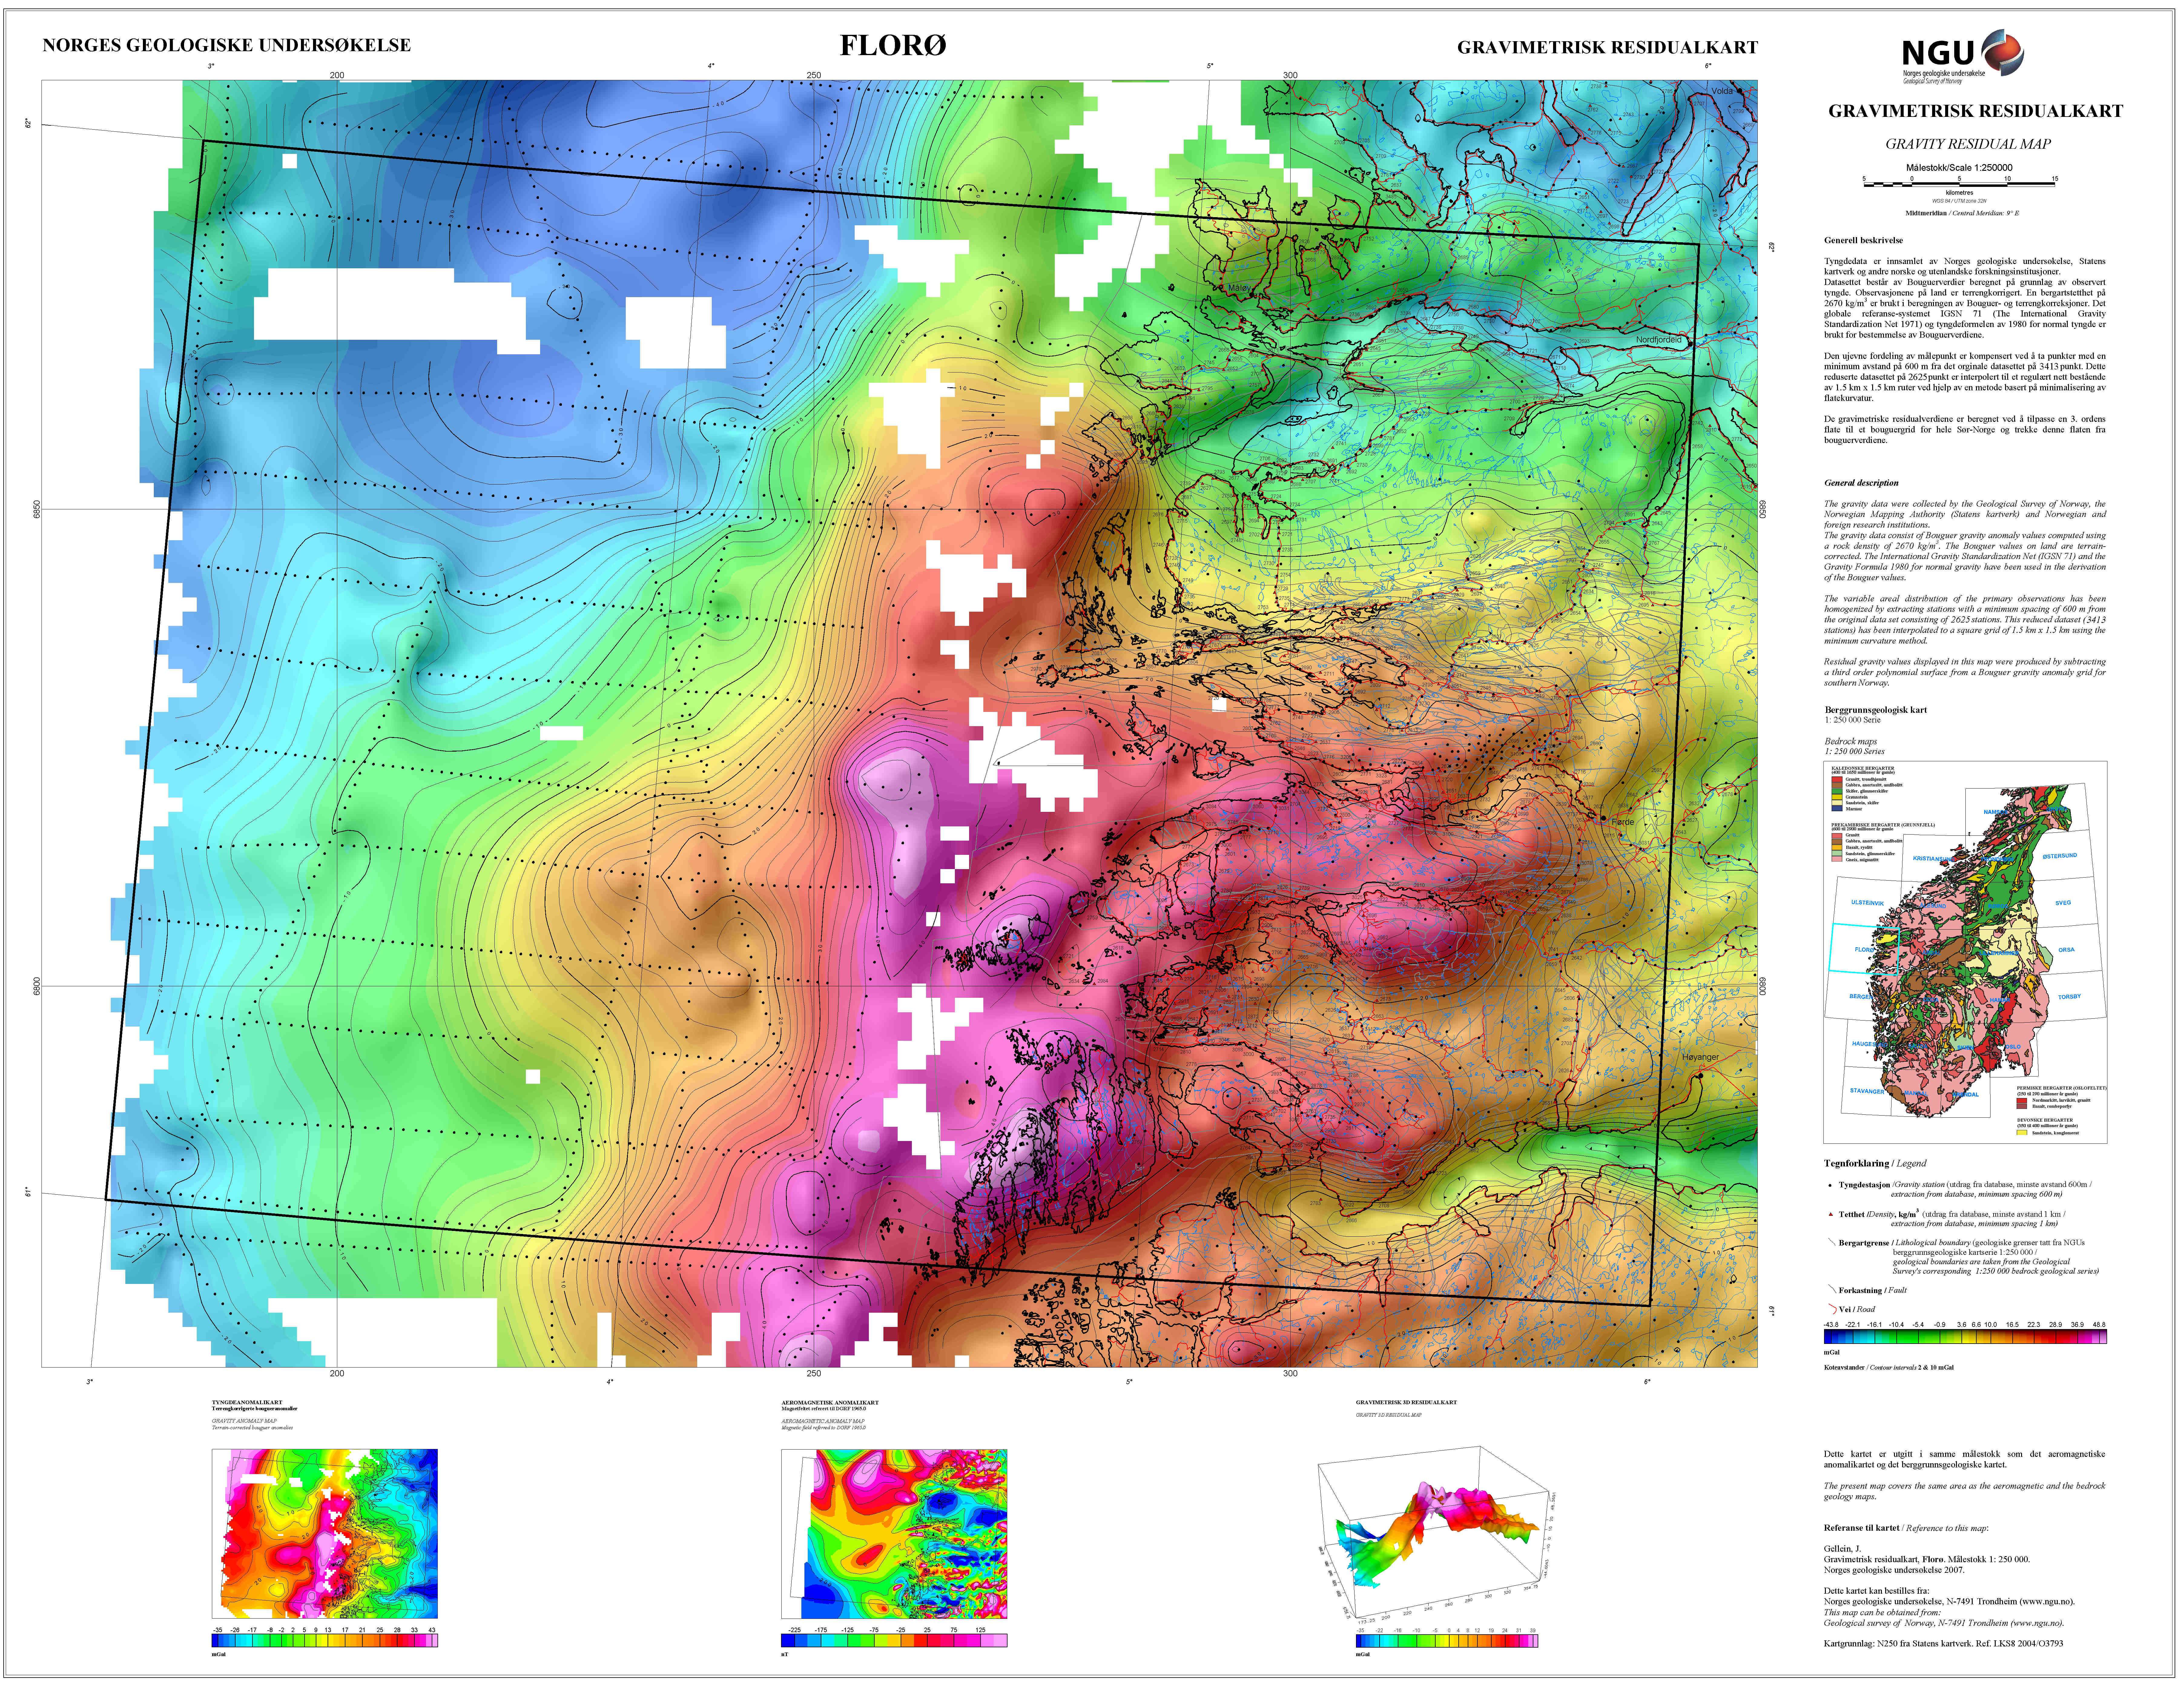Open the bedrock geology map of southern Norway
Screen dimensions: 2184x1690
(x=1965, y=952)
